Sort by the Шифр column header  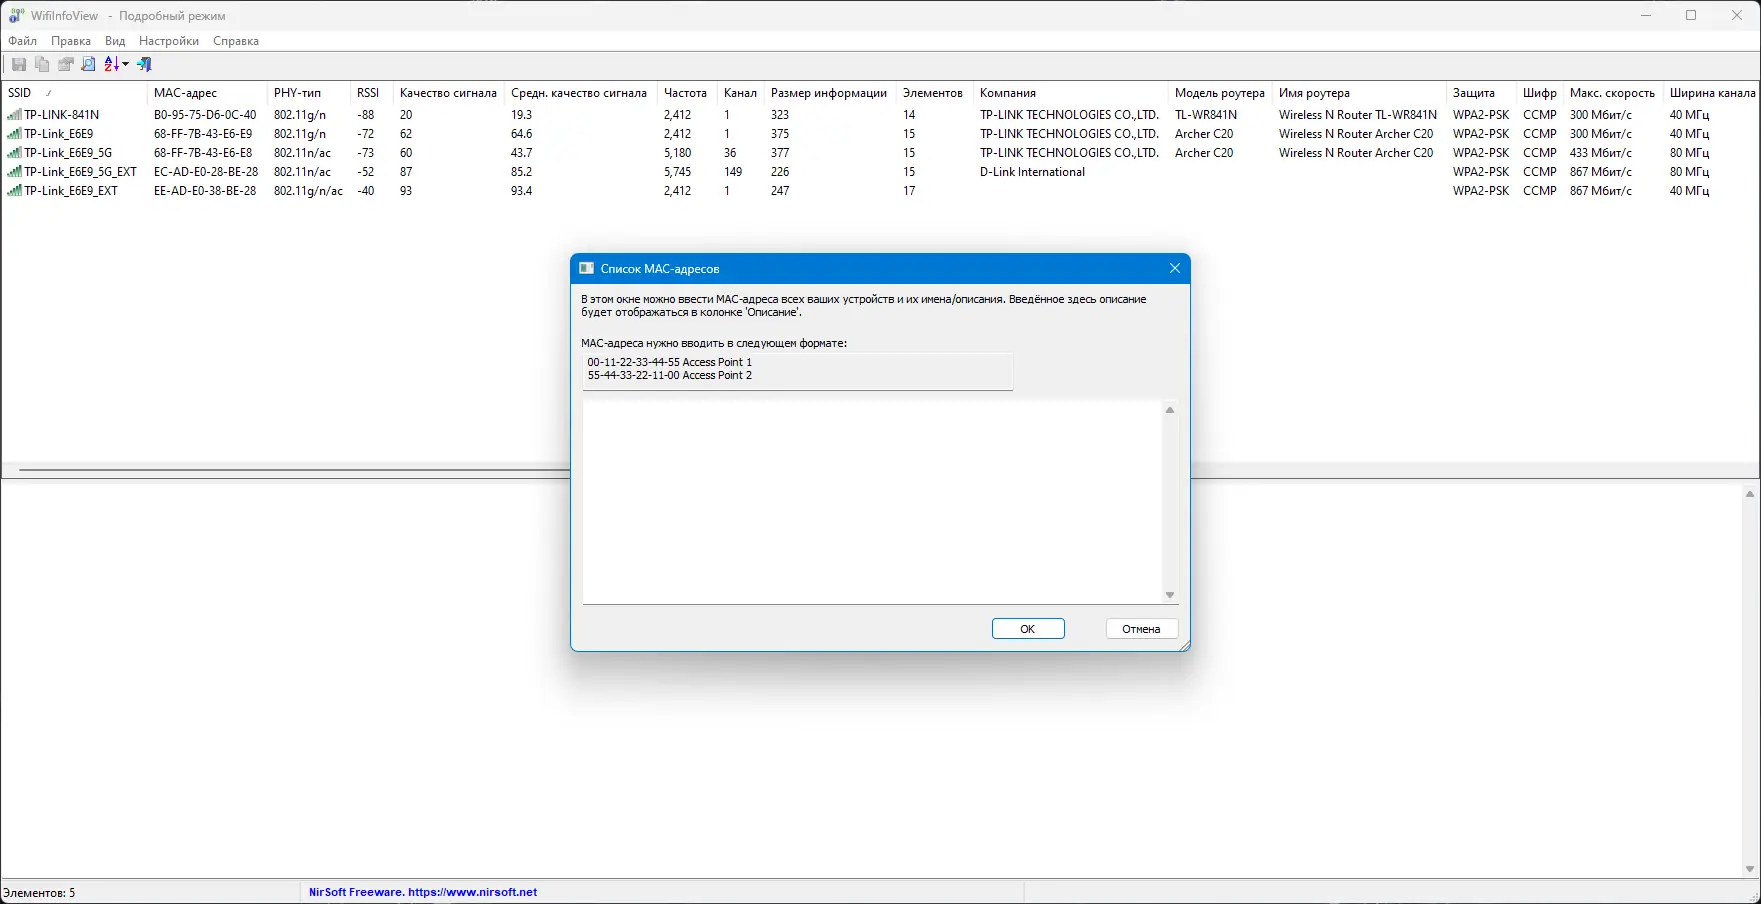[x=1540, y=93]
